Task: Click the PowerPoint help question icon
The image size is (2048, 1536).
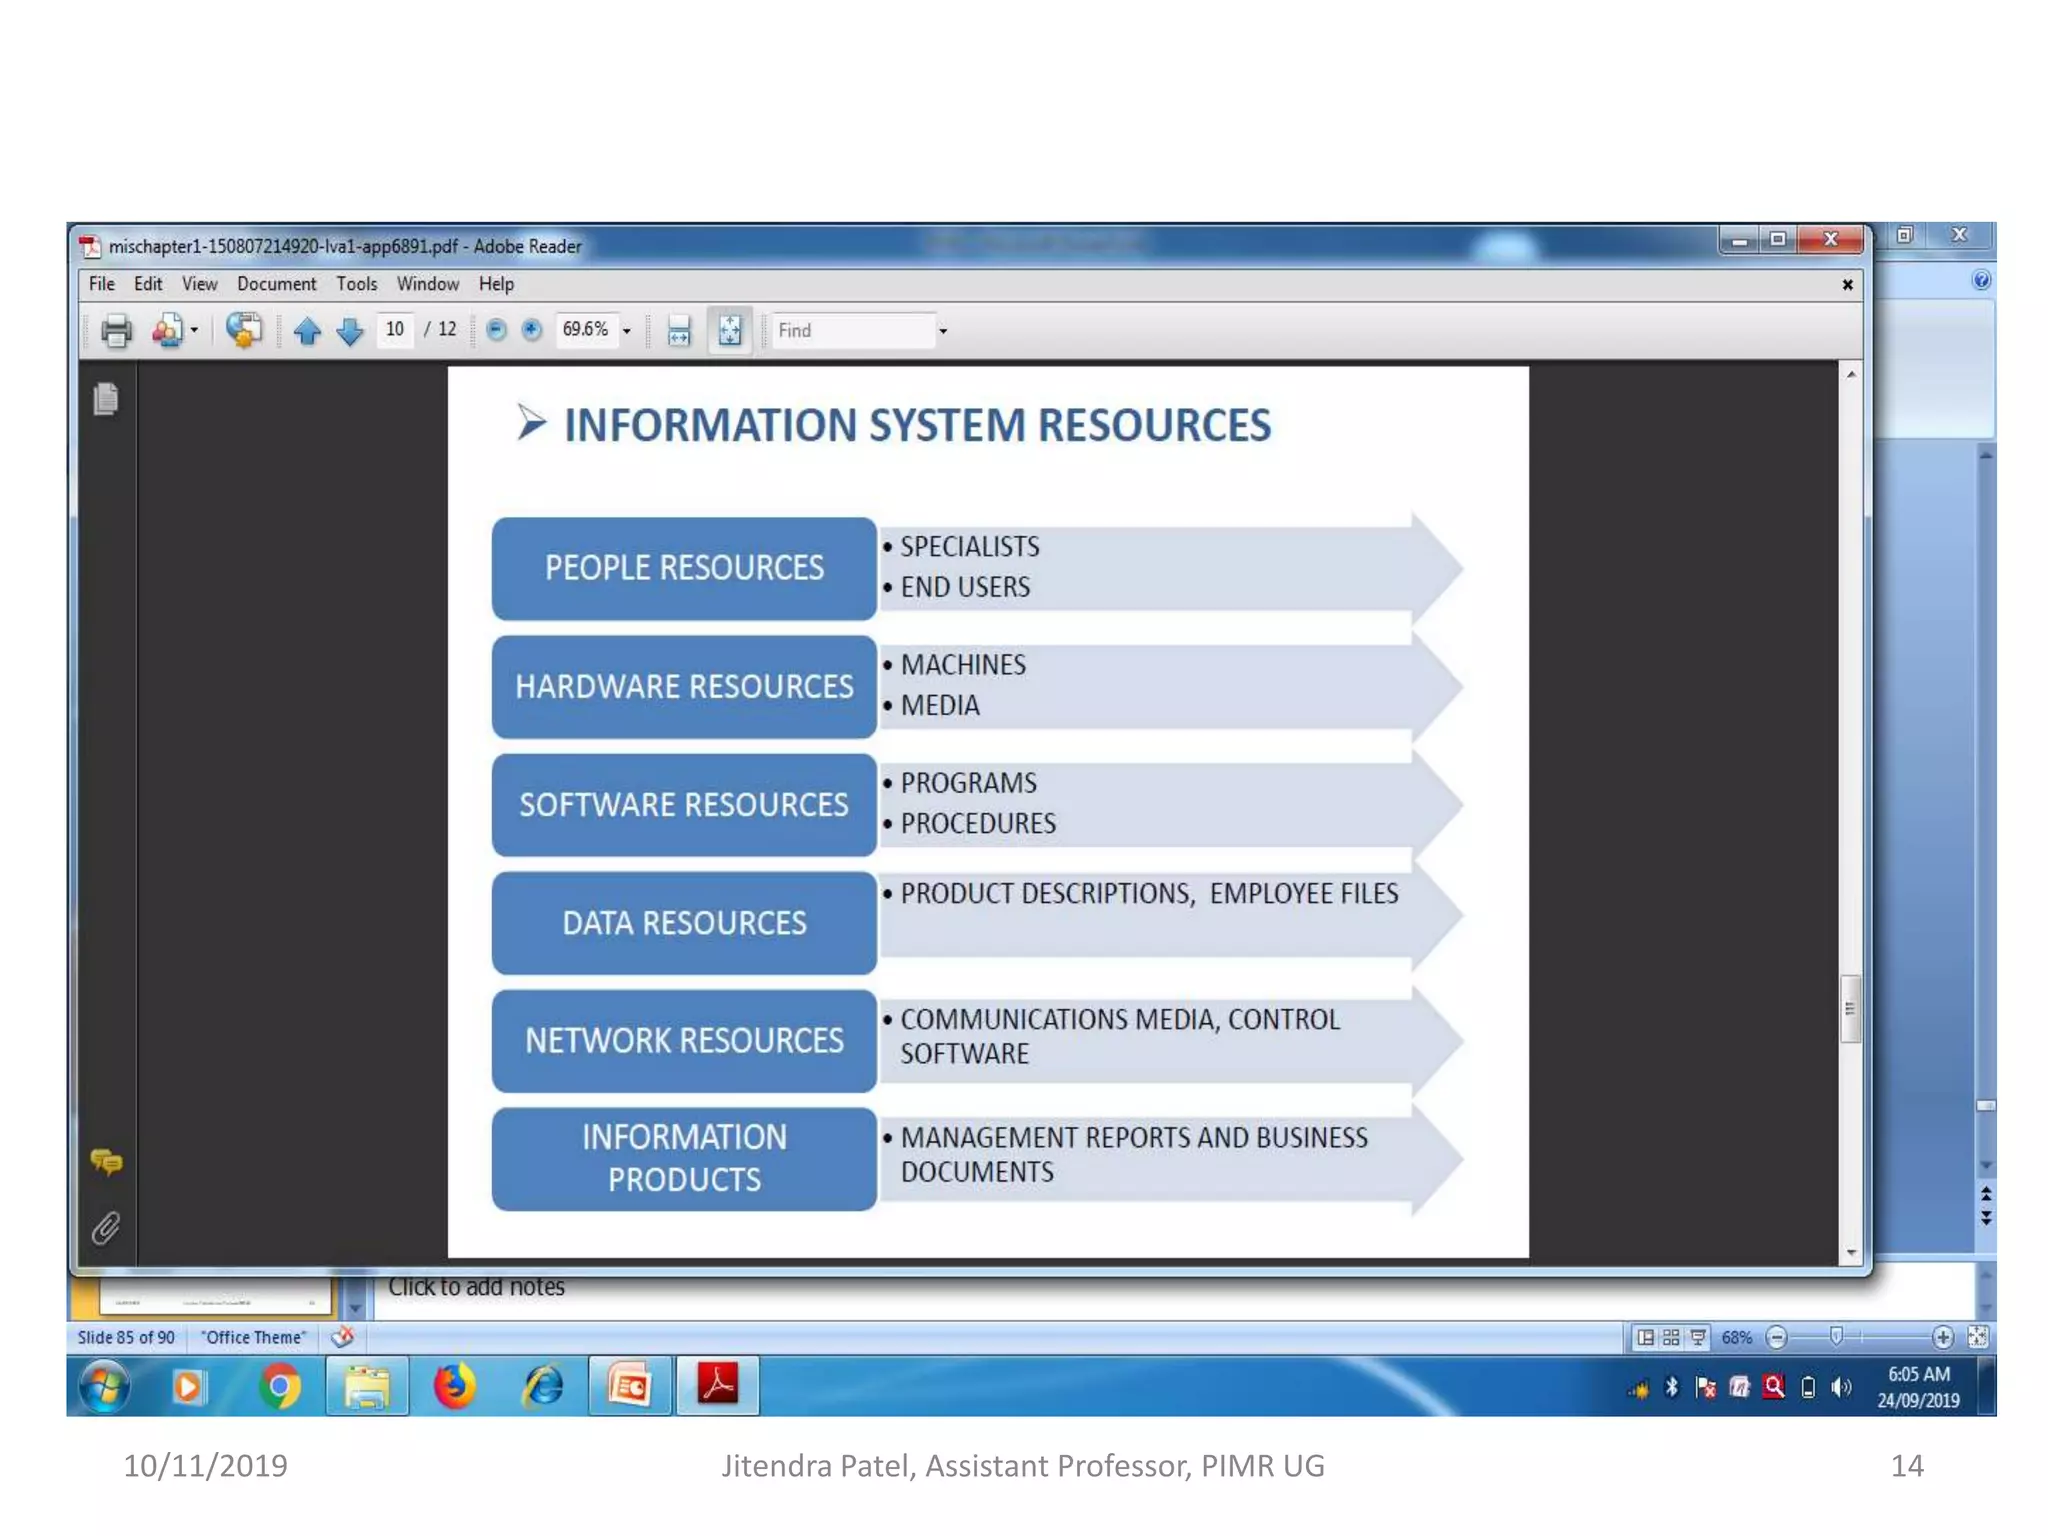Action: coord(1981,280)
